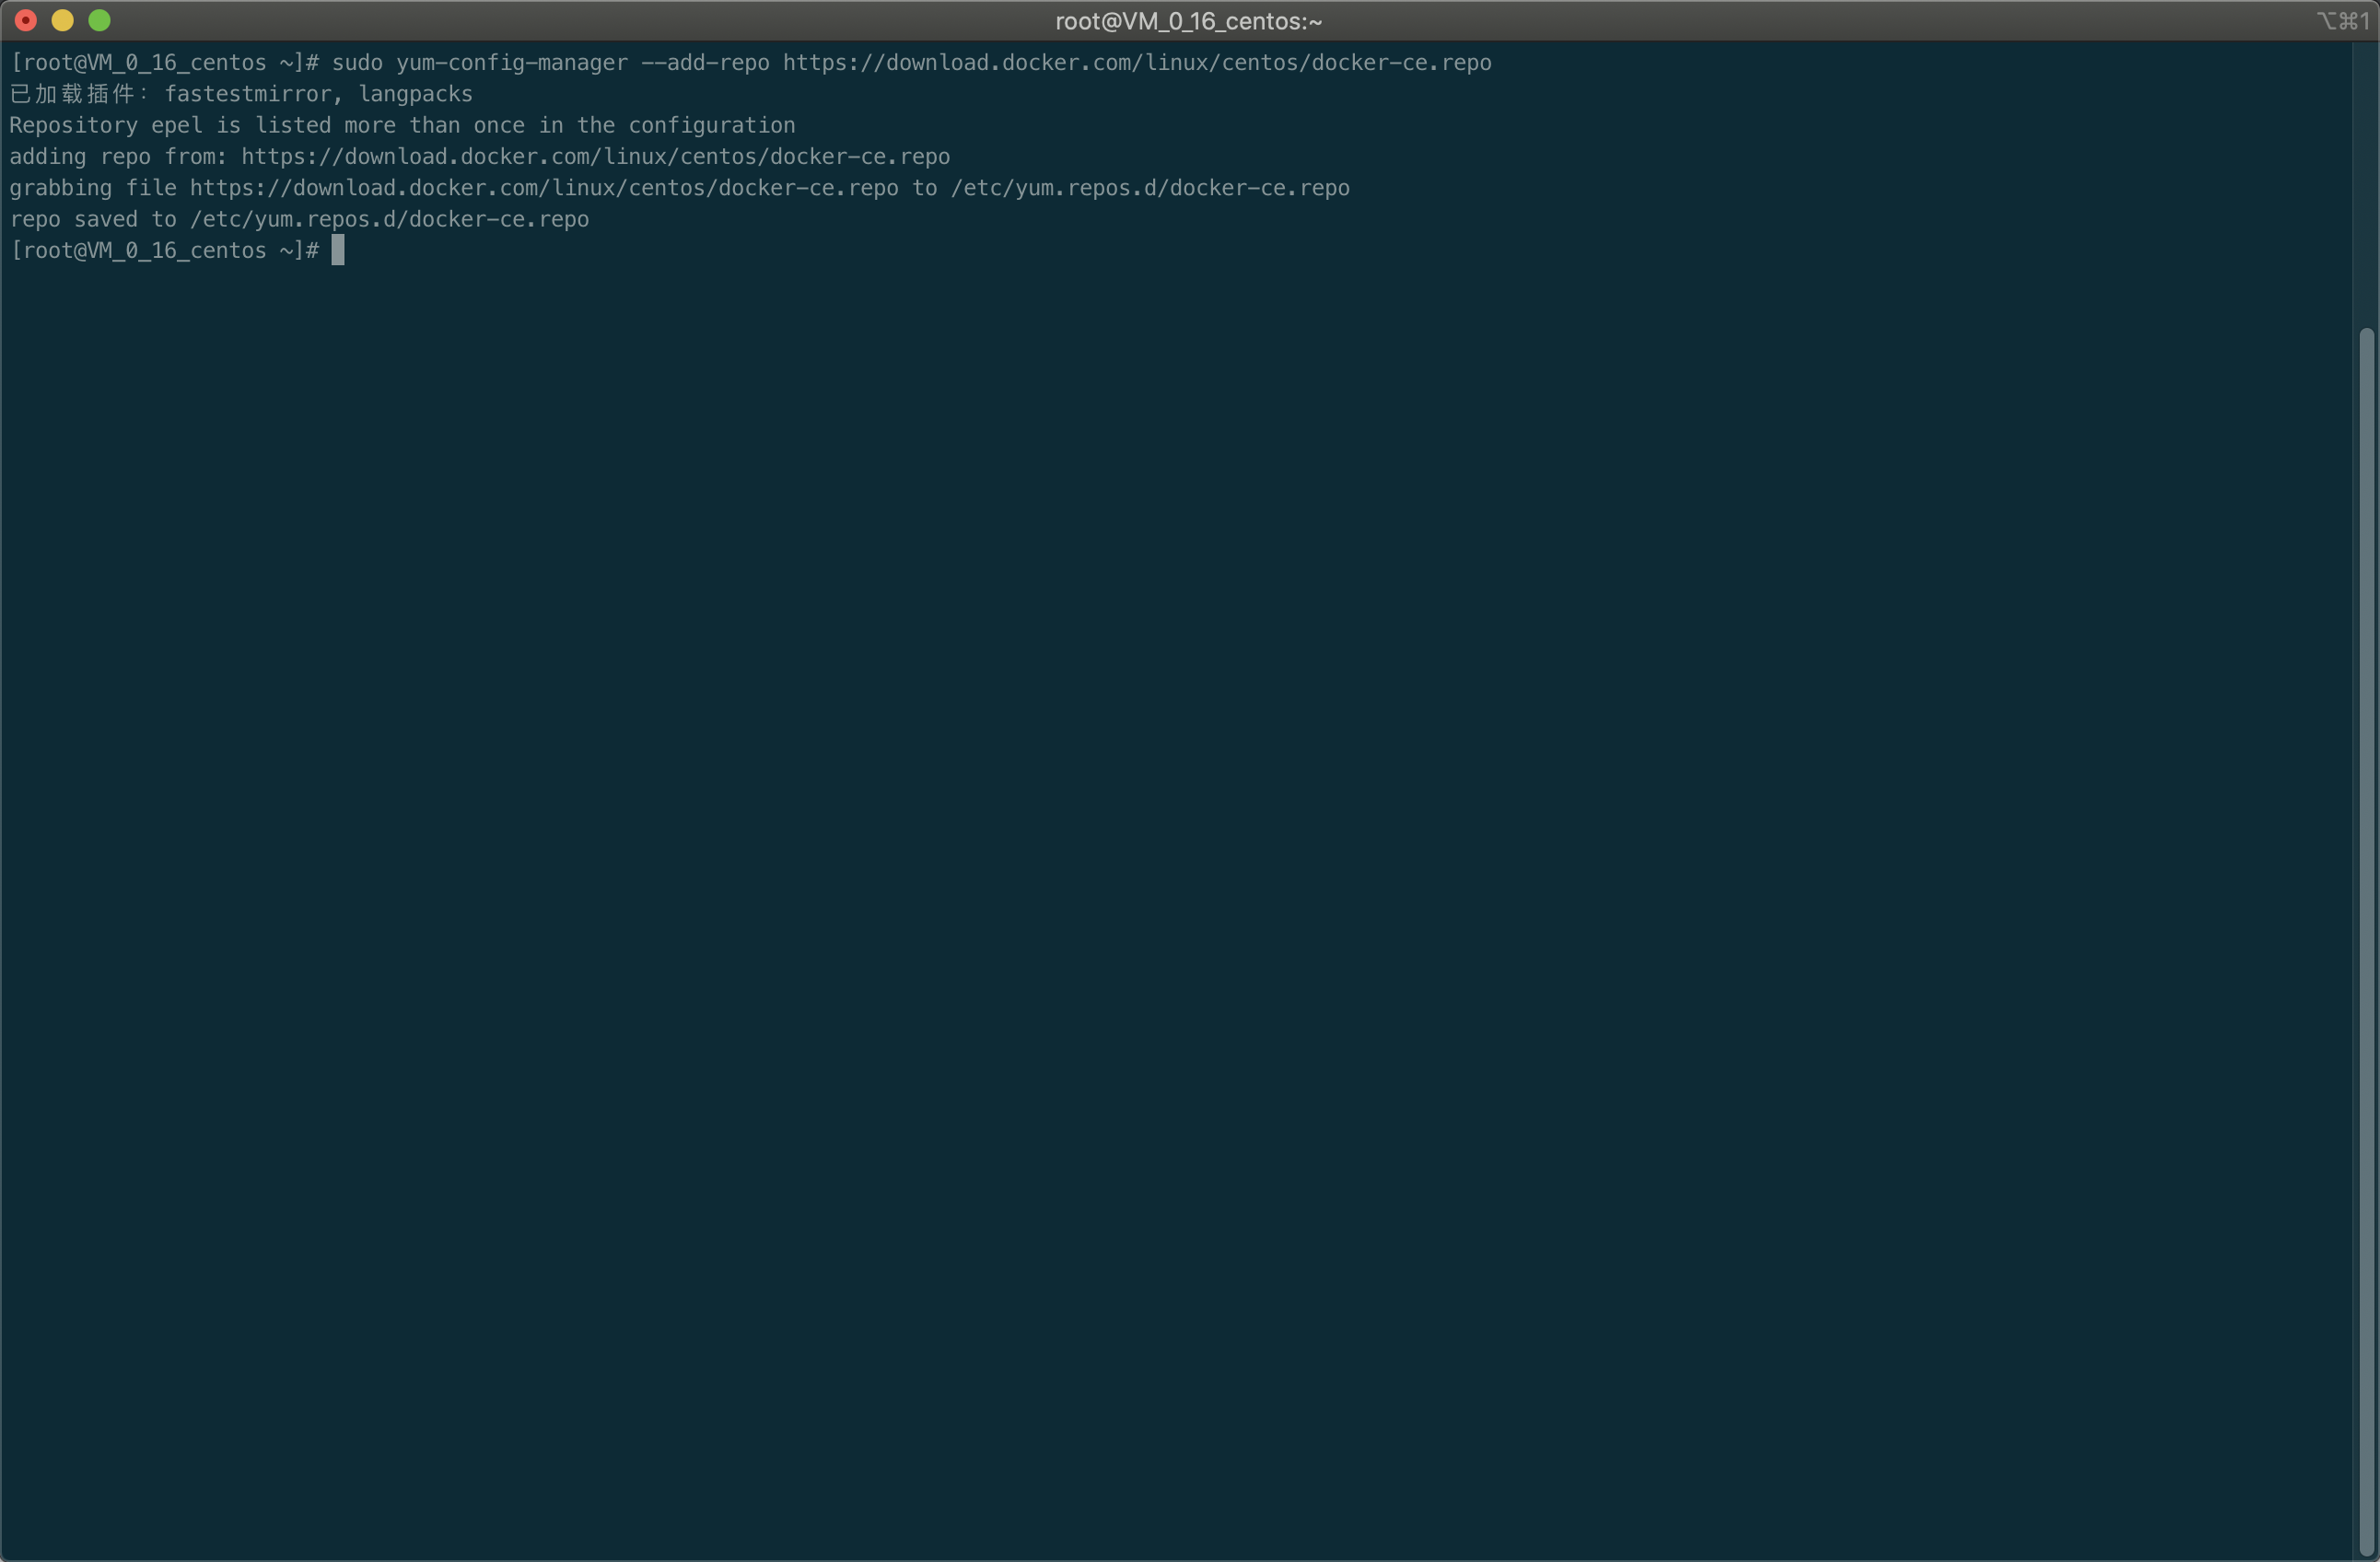Click the ⌥⌘1 shortcut indicator in title bar
Viewport: 2380px width, 1562px height.
(x=2343, y=21)
